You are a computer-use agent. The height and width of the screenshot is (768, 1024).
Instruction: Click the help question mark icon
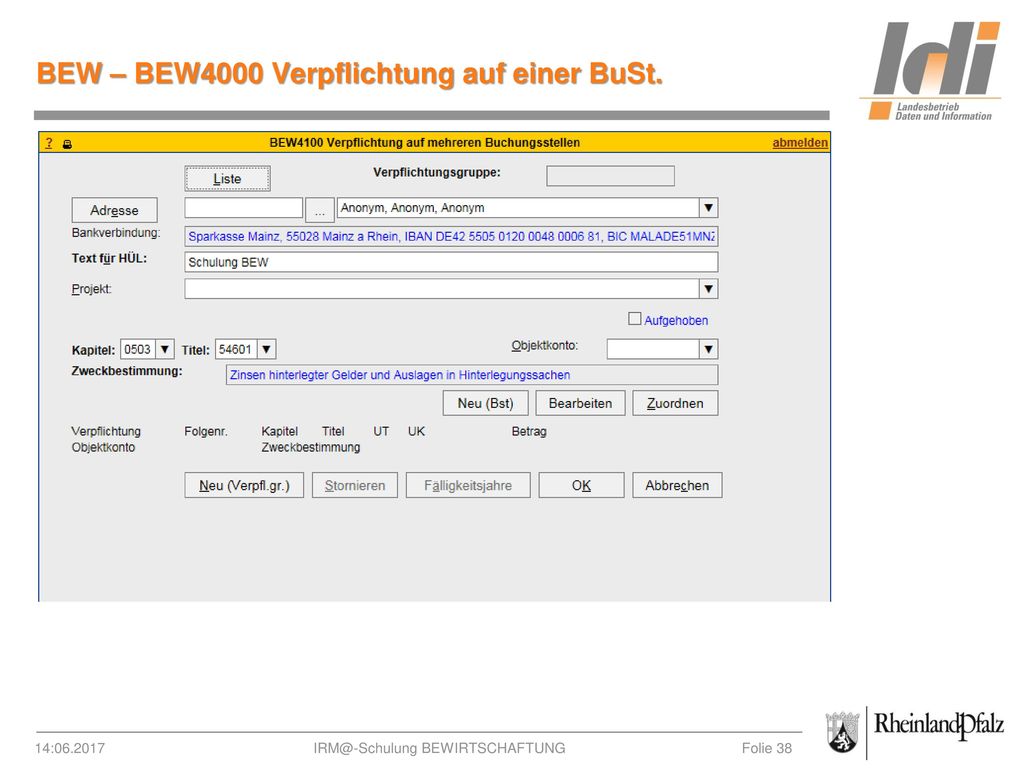[49, 142]
